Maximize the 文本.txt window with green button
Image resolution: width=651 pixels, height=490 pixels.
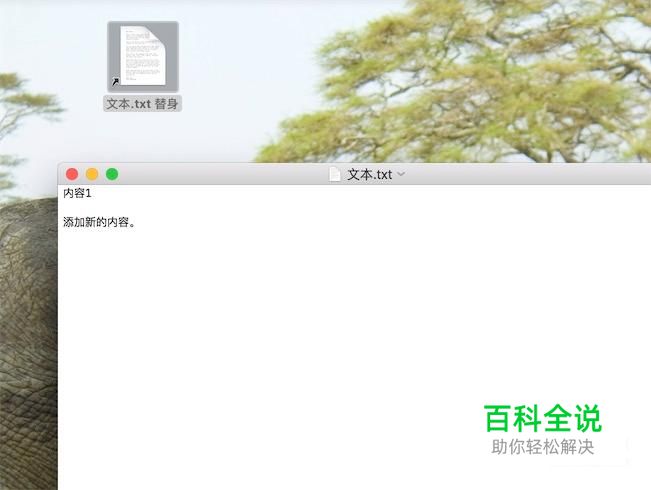pos(112,174)
